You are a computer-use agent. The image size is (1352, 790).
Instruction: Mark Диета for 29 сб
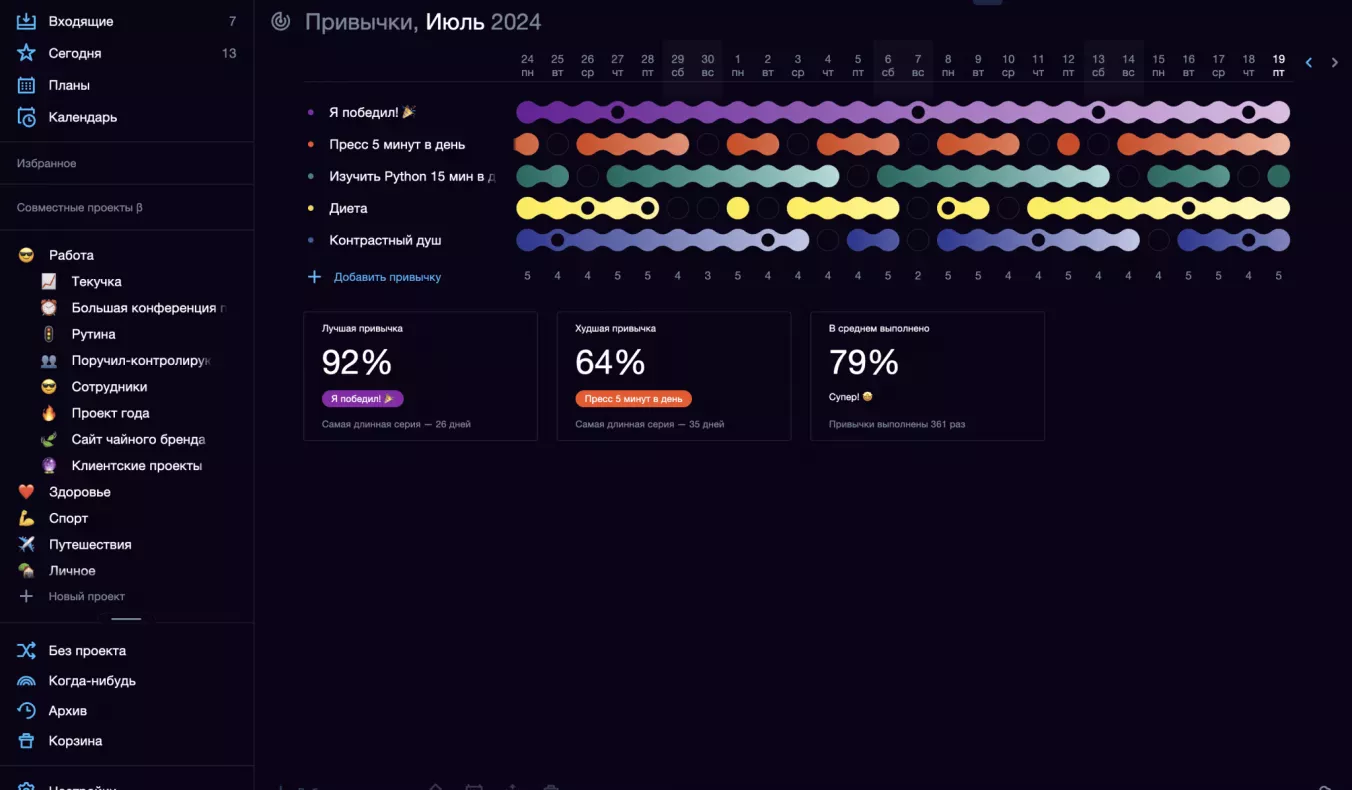click(x=678, y=208)
